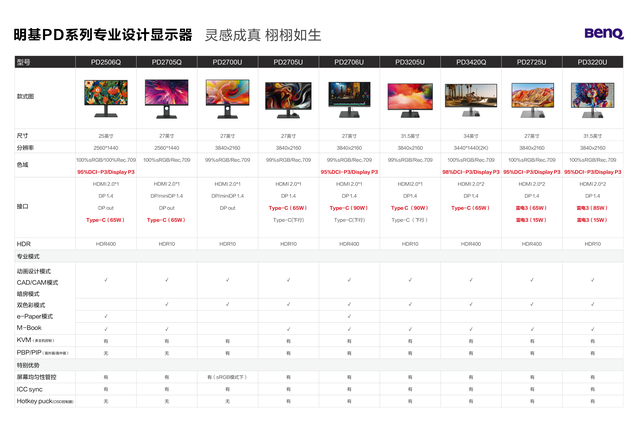The width and height of the screenshot is (640, 424).
Task: Open the PD2705U monitor thumbnail
Action: click(x=288, y=100)
